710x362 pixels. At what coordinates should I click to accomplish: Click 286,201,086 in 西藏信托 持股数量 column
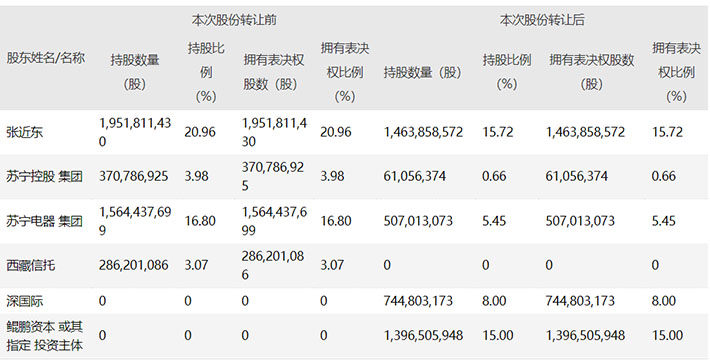pos(134,265)
